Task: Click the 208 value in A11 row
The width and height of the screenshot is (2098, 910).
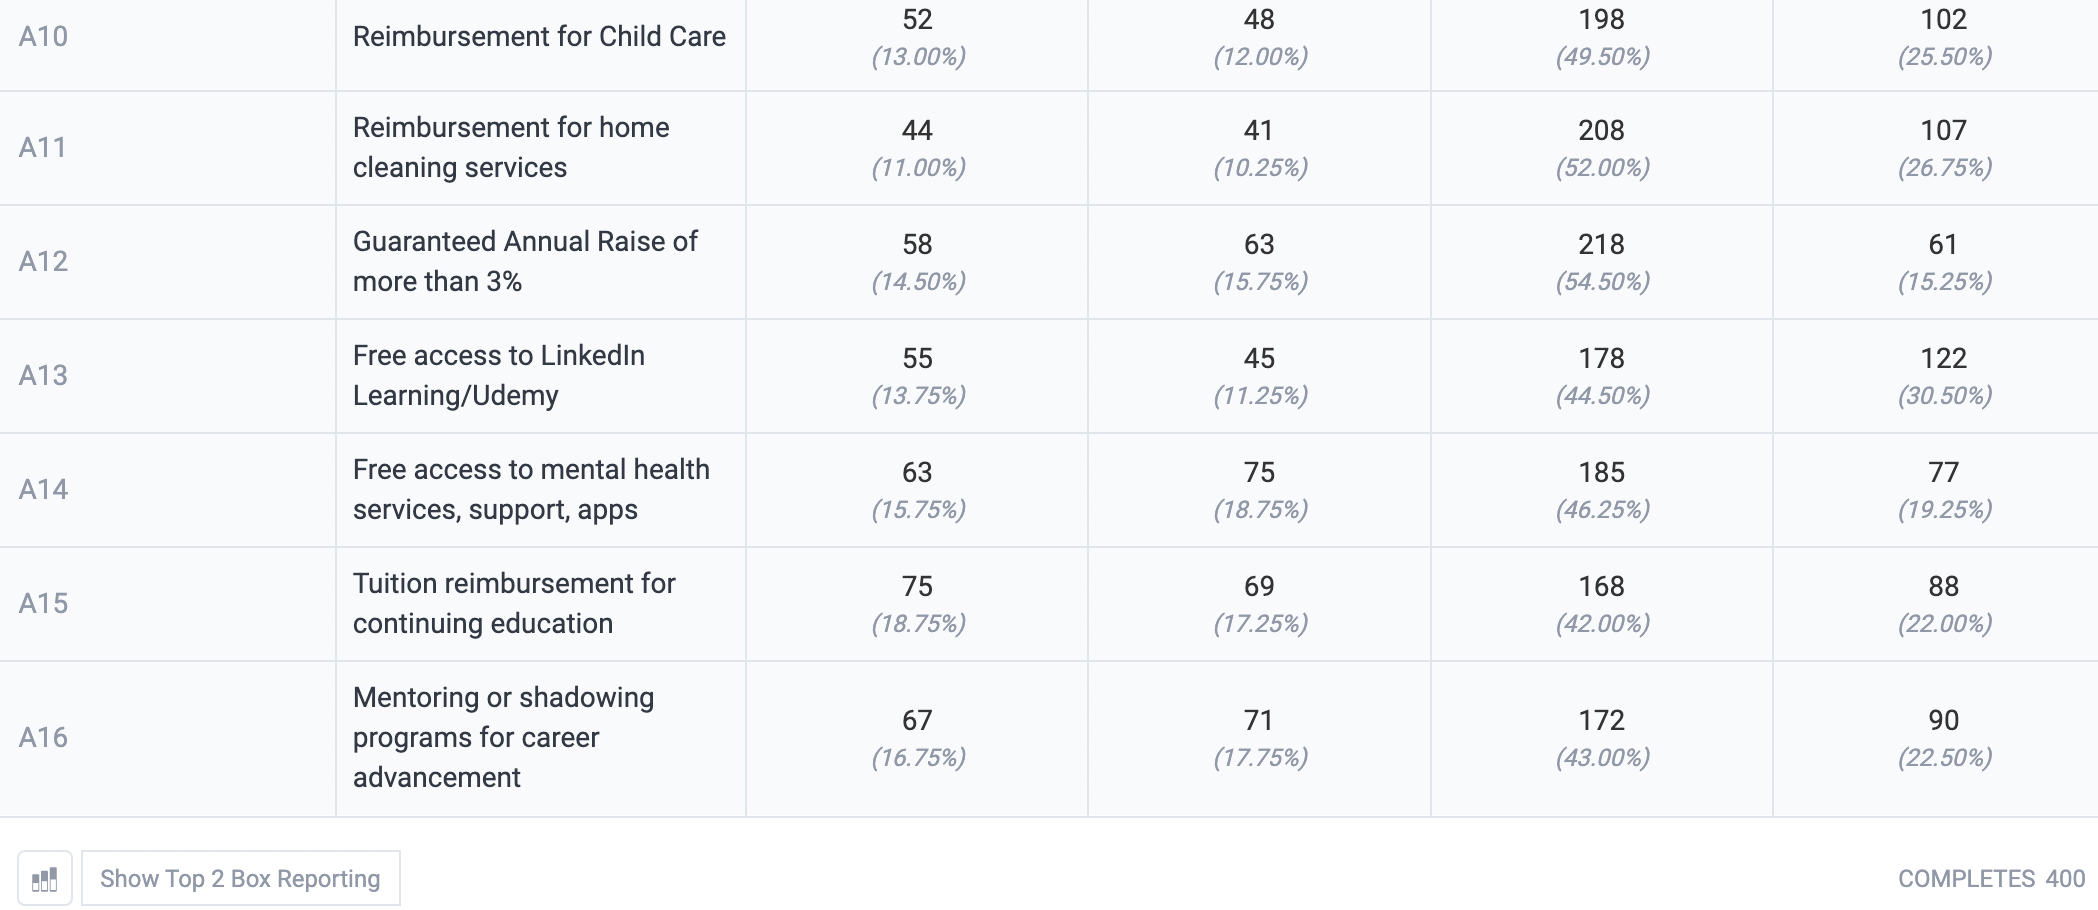Action: click(x=1601, y=130)
